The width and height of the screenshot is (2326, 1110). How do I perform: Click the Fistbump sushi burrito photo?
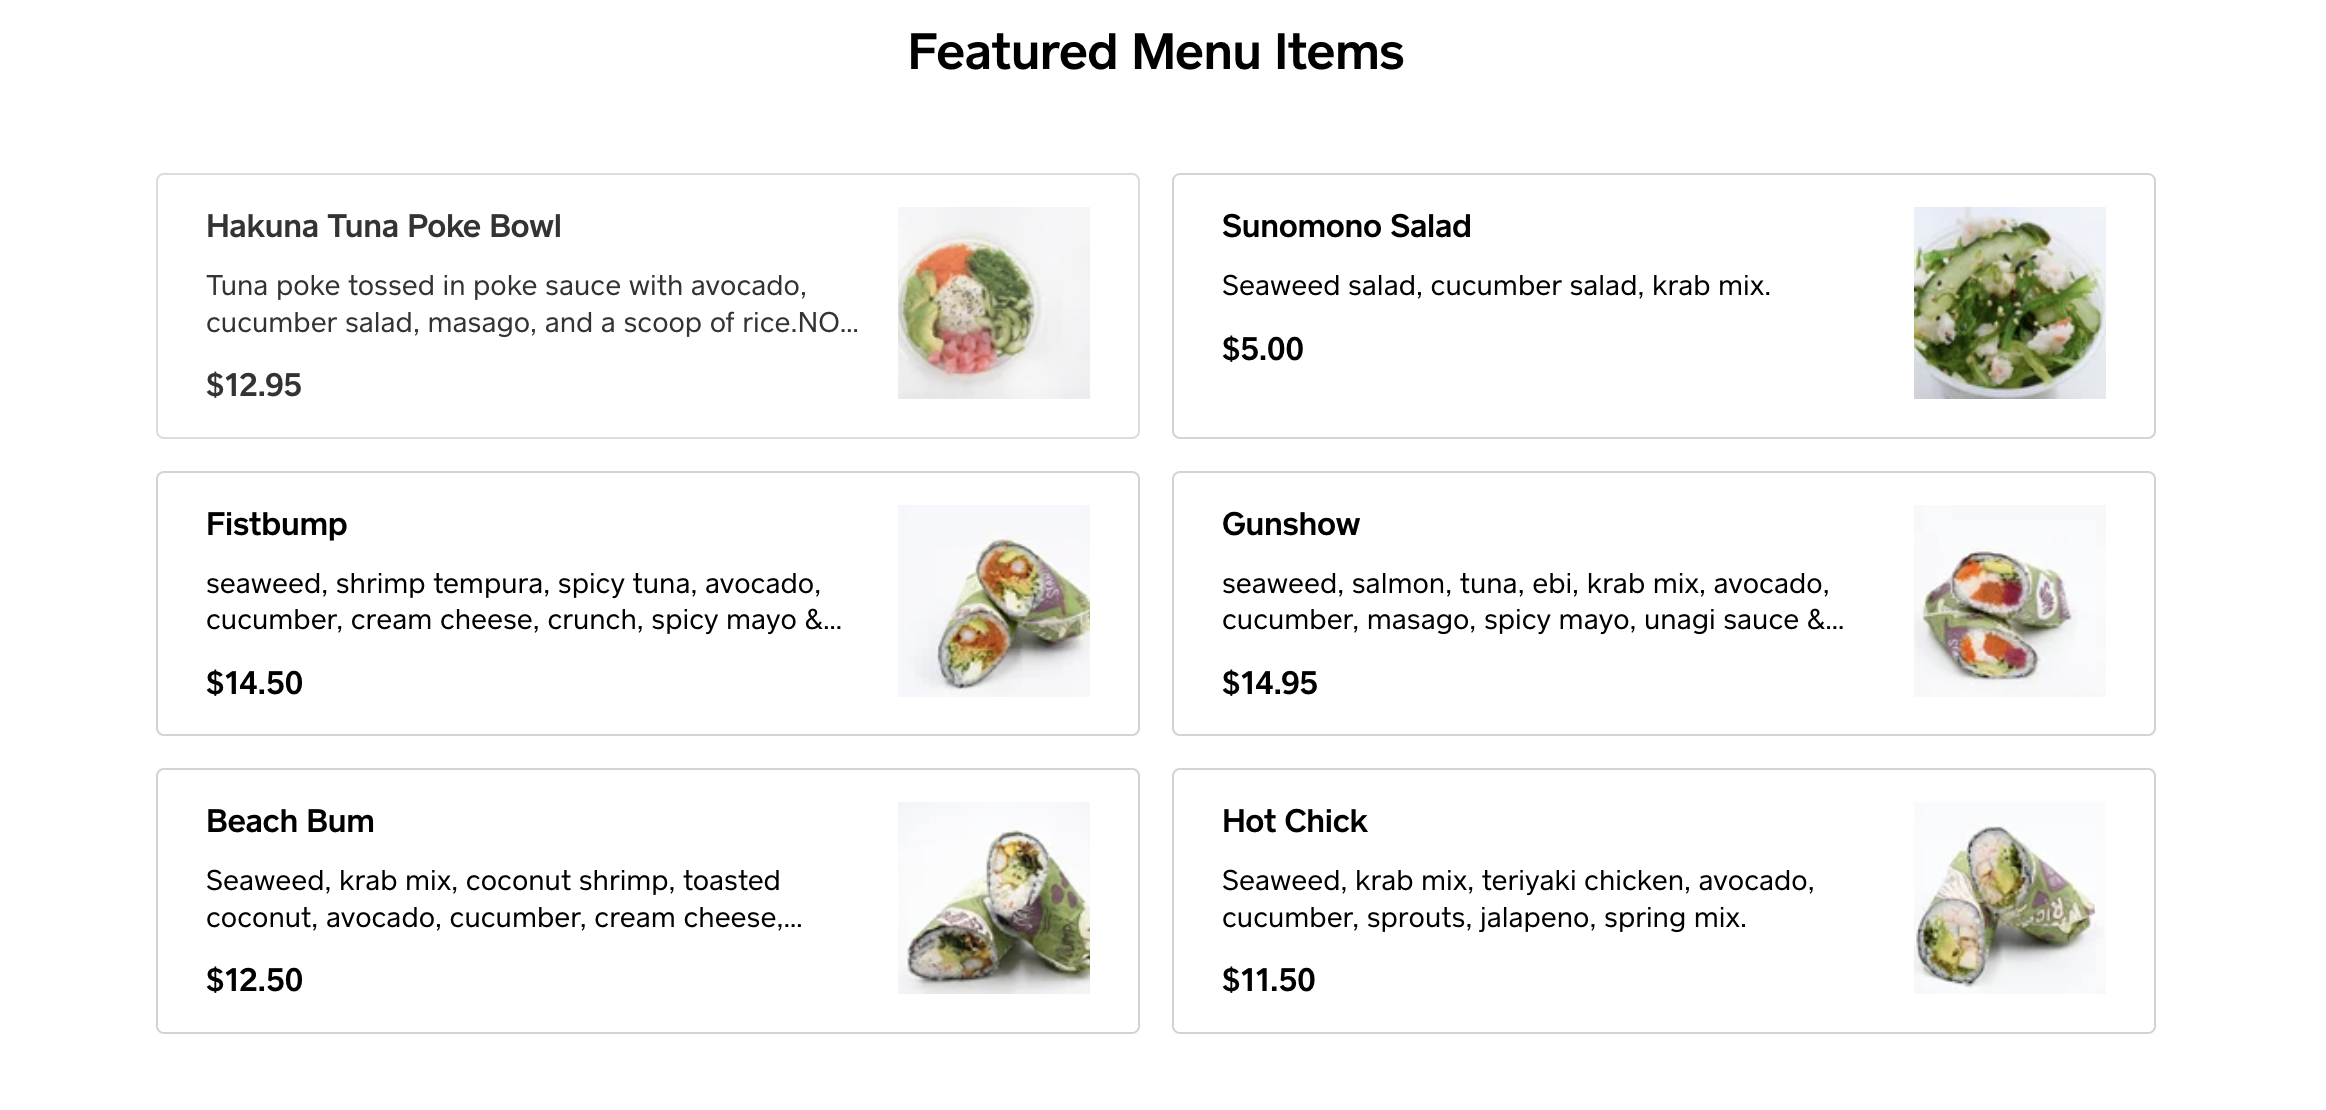click(x=994, y=602)
